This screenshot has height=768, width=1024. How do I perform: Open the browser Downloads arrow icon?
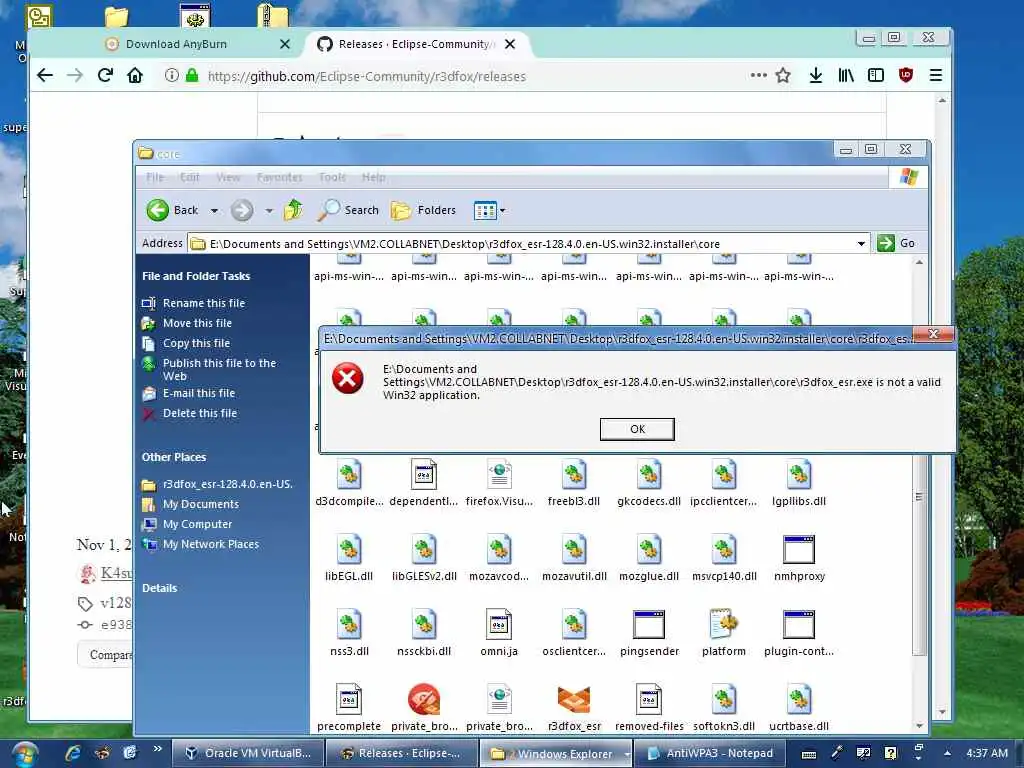pos(816,75)
